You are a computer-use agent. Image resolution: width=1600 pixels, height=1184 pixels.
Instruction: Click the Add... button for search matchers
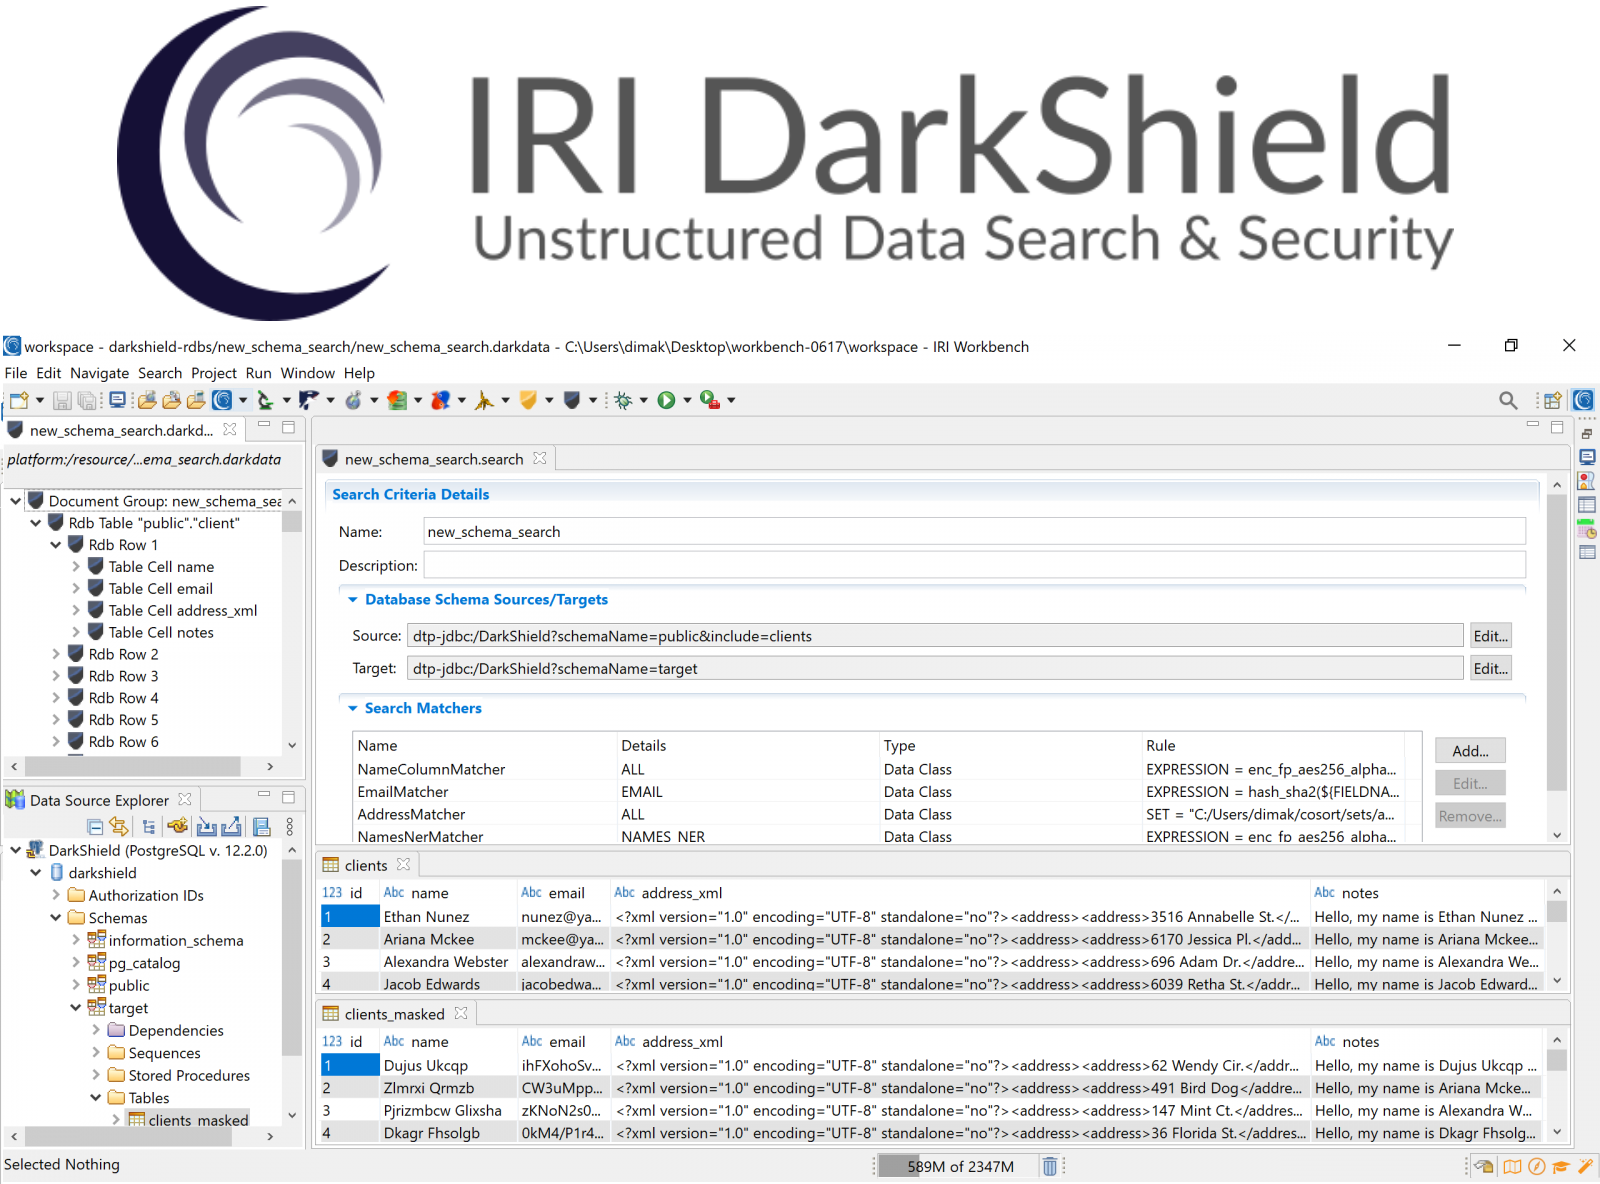1470,751
